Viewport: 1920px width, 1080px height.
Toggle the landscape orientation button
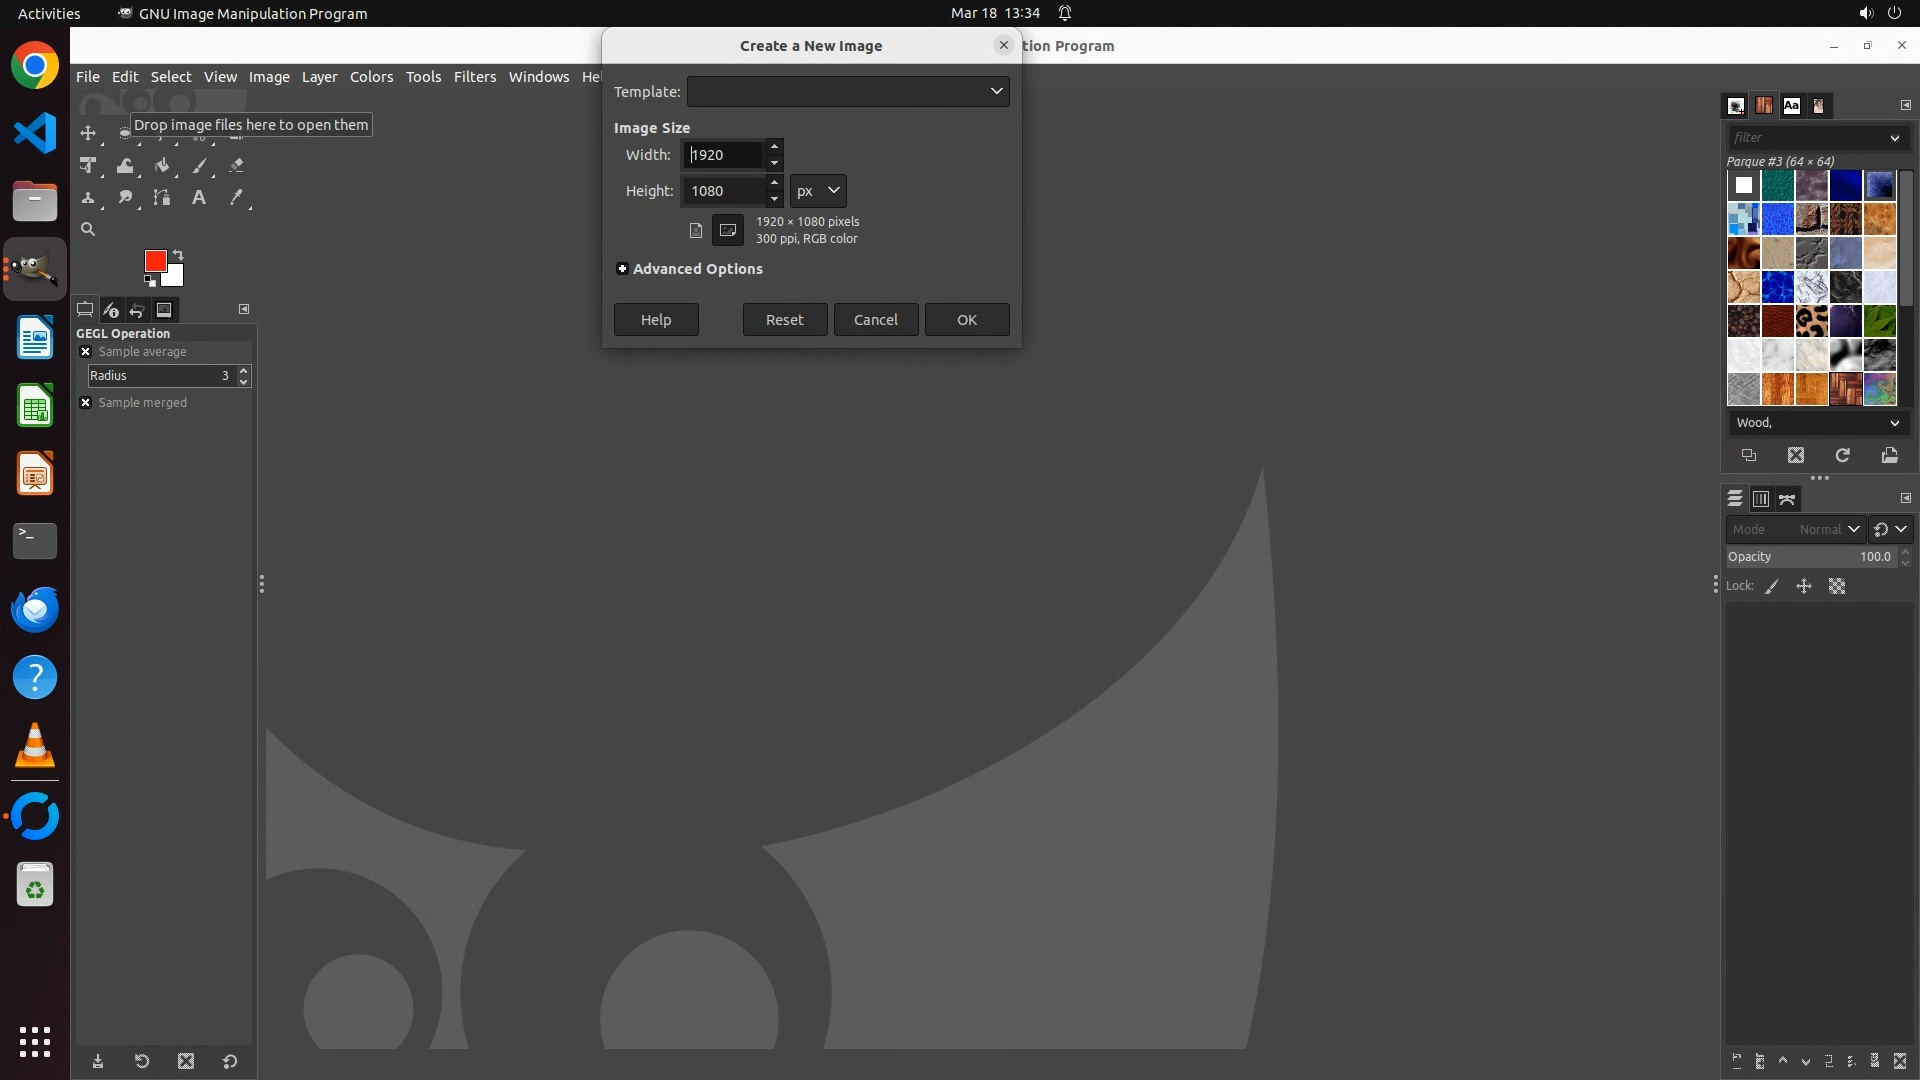(728, 230)
